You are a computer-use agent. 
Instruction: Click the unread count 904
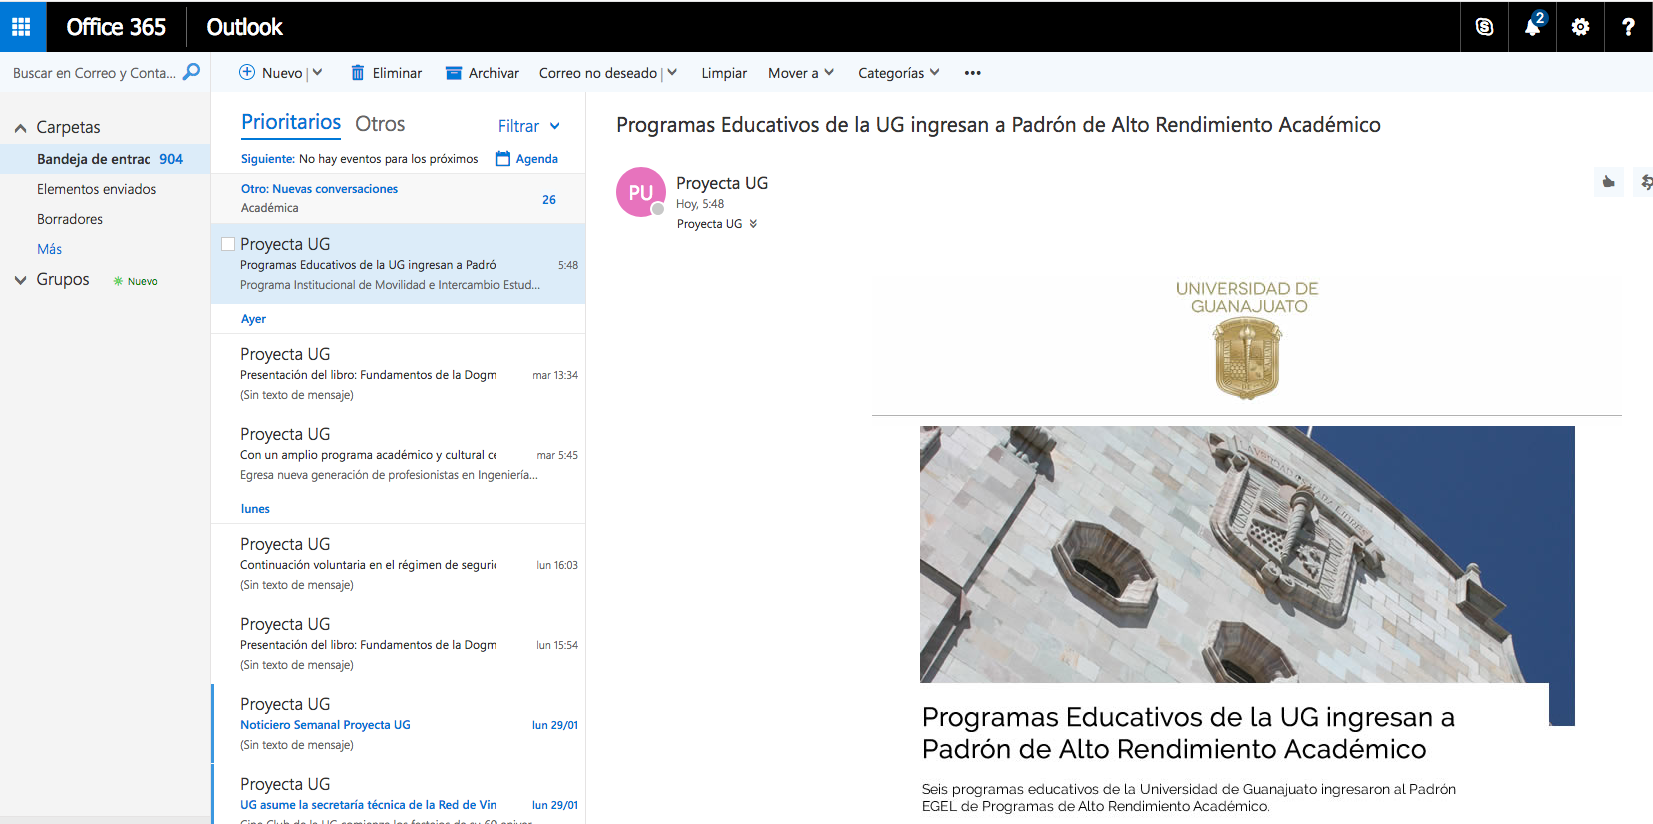[x=171, y=159]
